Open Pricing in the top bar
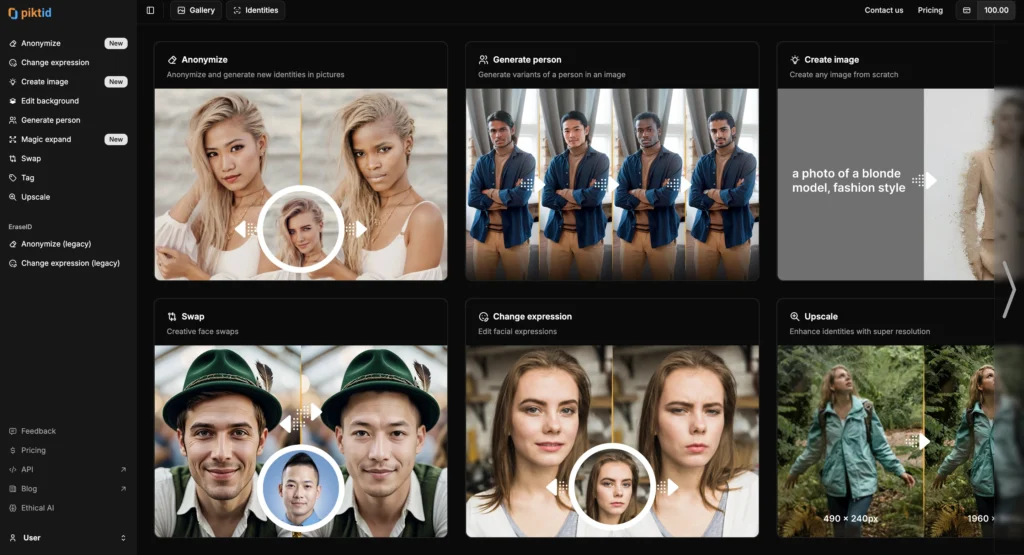Viewport: 1024px width, 555px height. click(x=930, y=10)
